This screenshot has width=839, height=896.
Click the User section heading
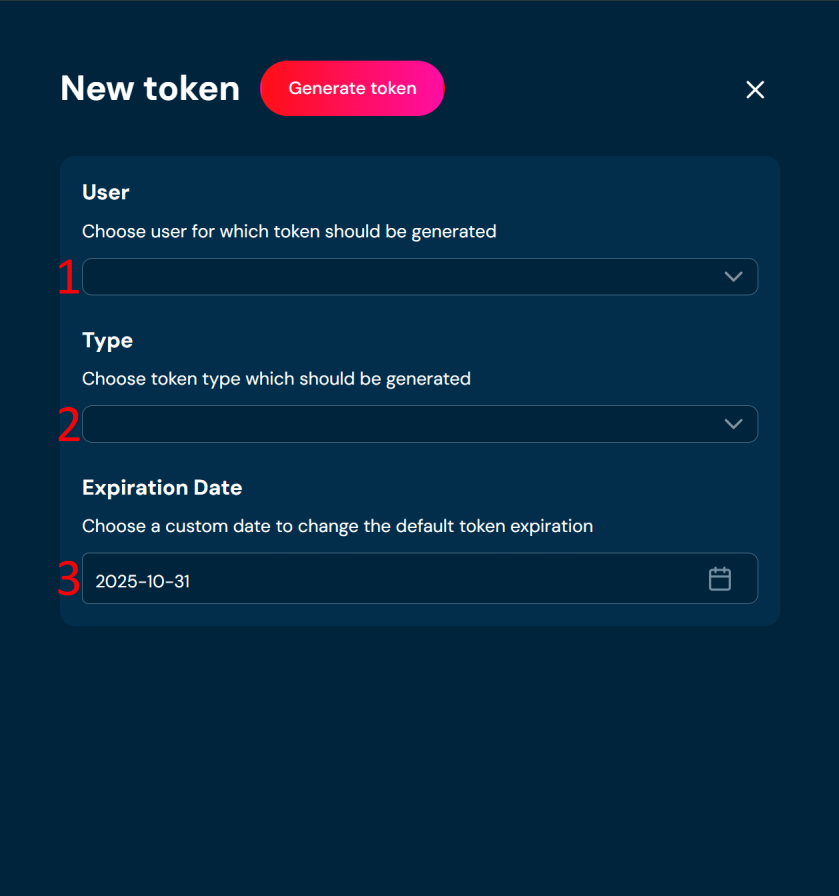[106, 192]
